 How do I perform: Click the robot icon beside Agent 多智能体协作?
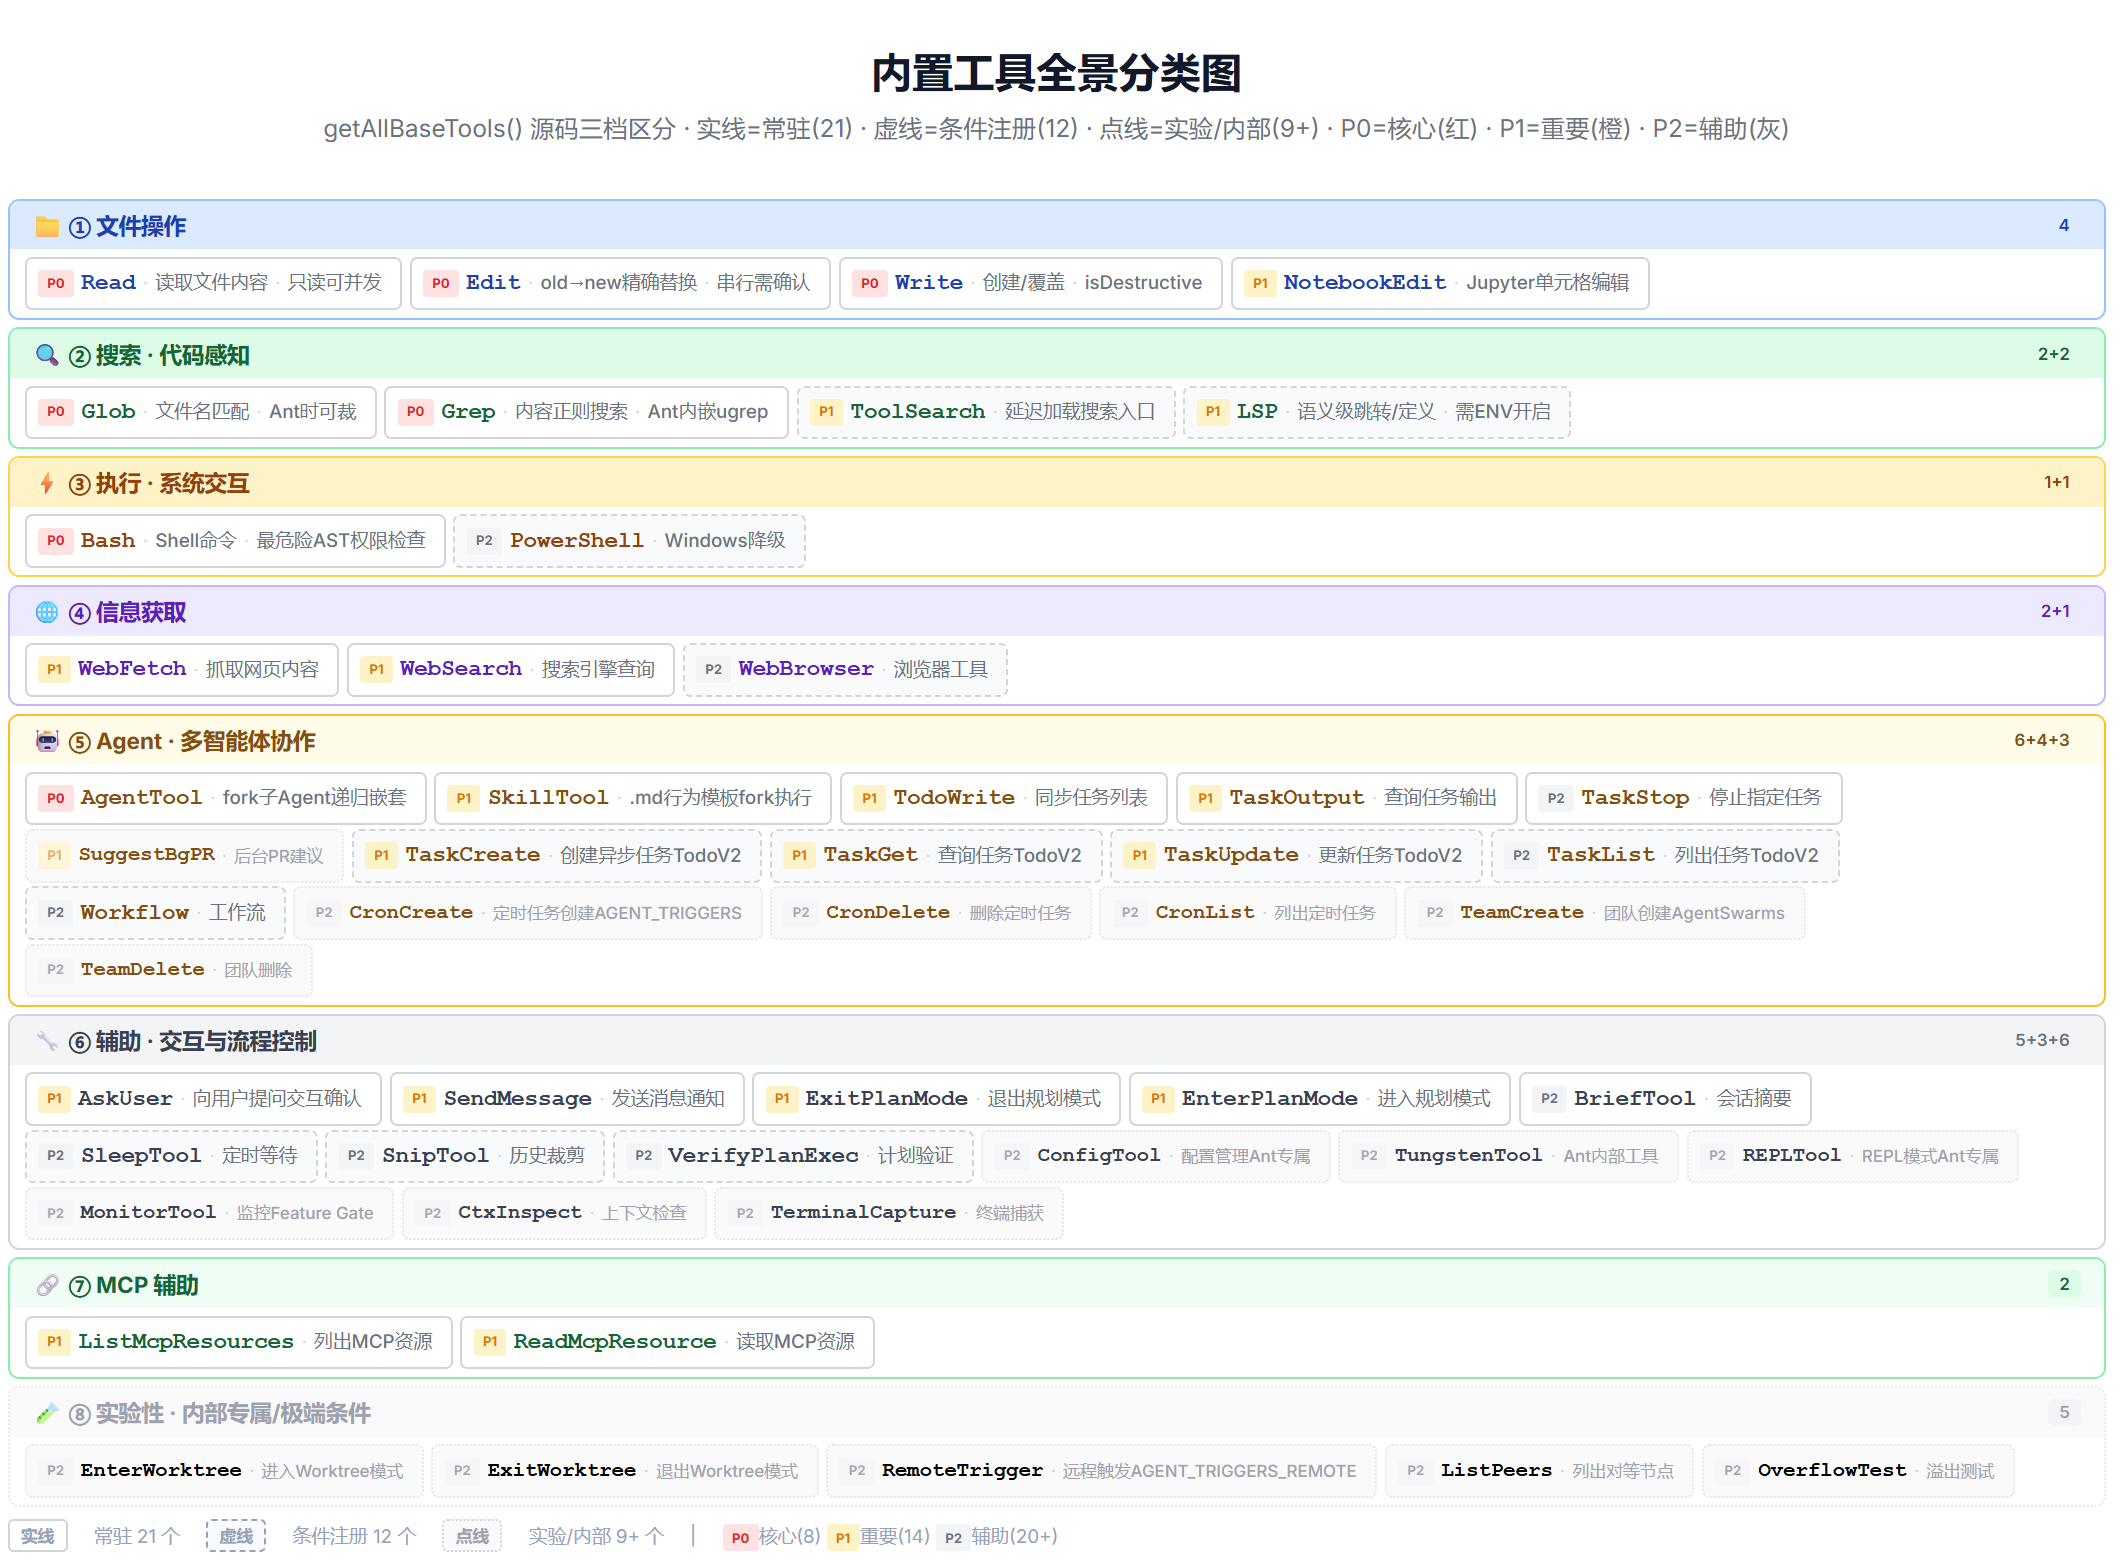point(47,741)
